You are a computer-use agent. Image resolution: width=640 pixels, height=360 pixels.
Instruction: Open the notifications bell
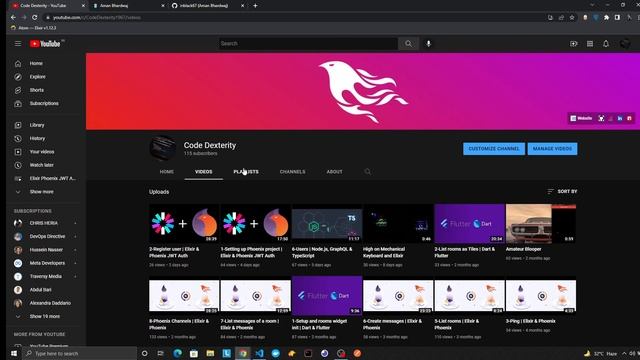pos(606,44)
